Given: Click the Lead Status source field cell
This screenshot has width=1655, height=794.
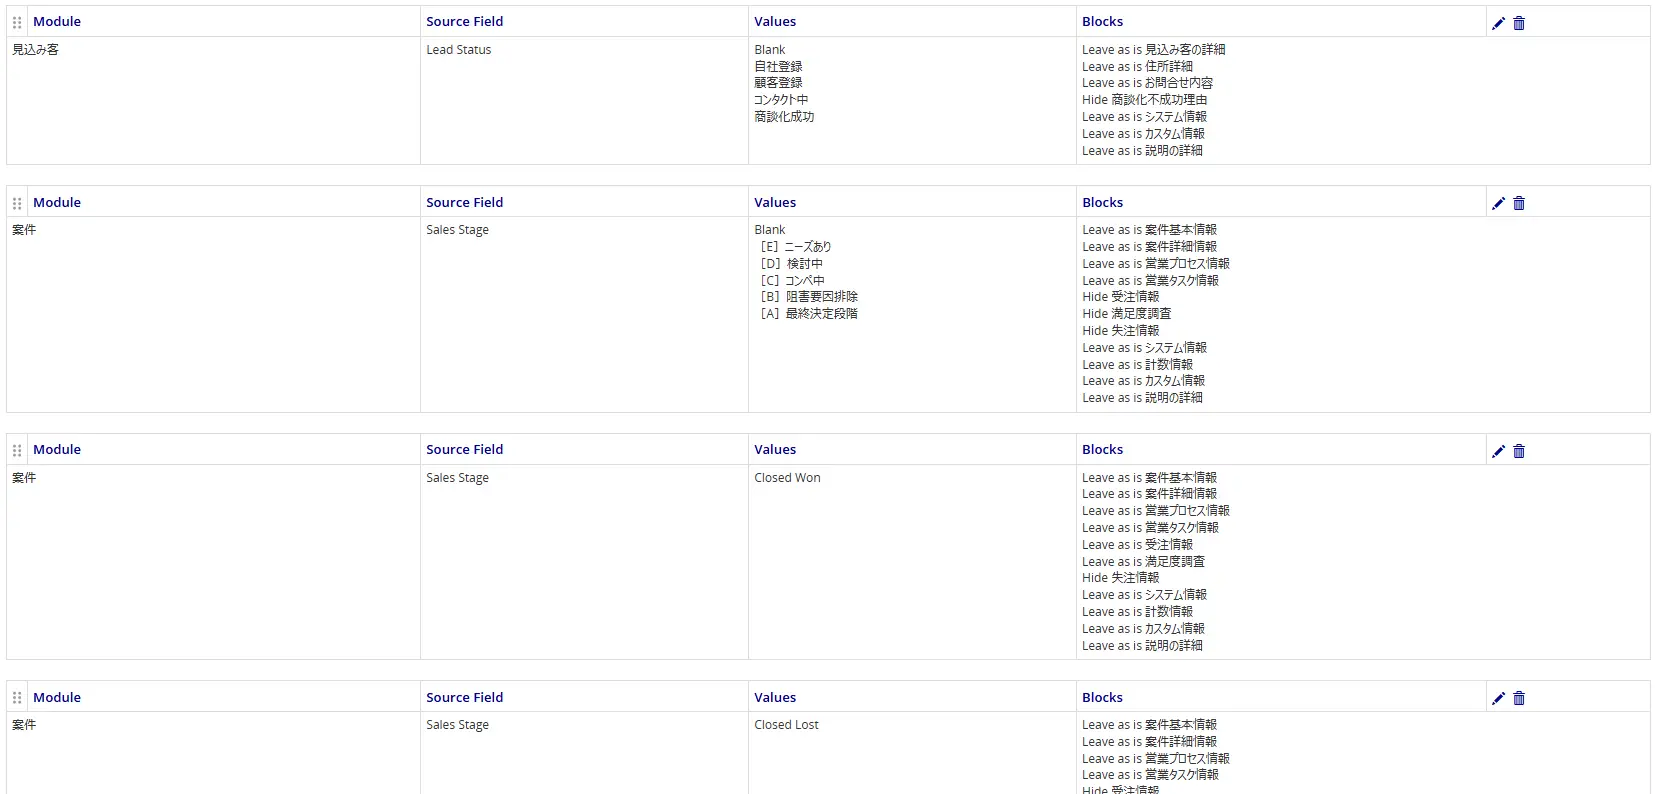Looking at the screenshot, I should click(458, 50).
